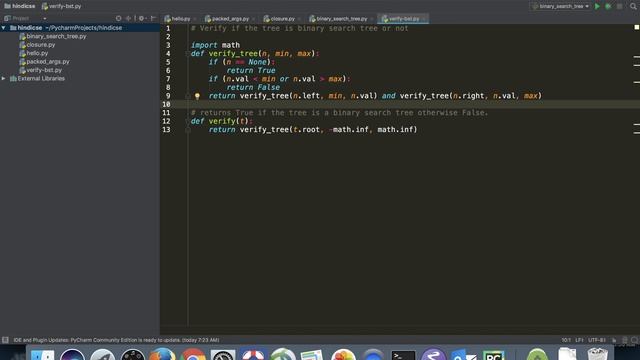
Task: Click the IDE and Plugin Updates status message
Action: point(116,340)
